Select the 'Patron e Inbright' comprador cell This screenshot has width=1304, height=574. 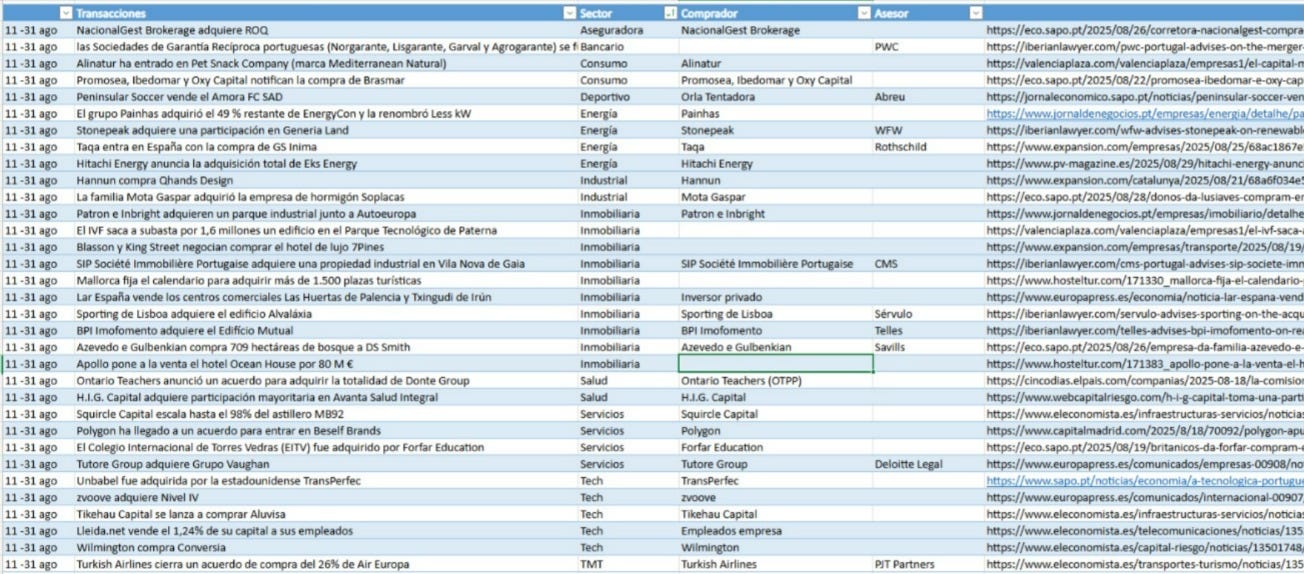[775, 214]
